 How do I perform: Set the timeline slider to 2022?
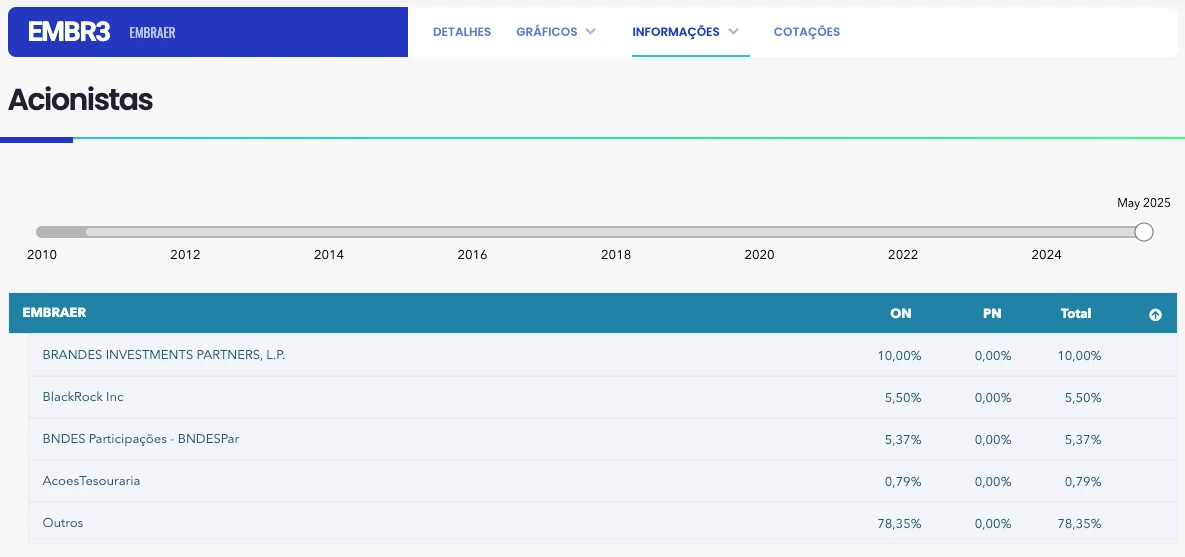pyautogui.click(x=903, y=255)
